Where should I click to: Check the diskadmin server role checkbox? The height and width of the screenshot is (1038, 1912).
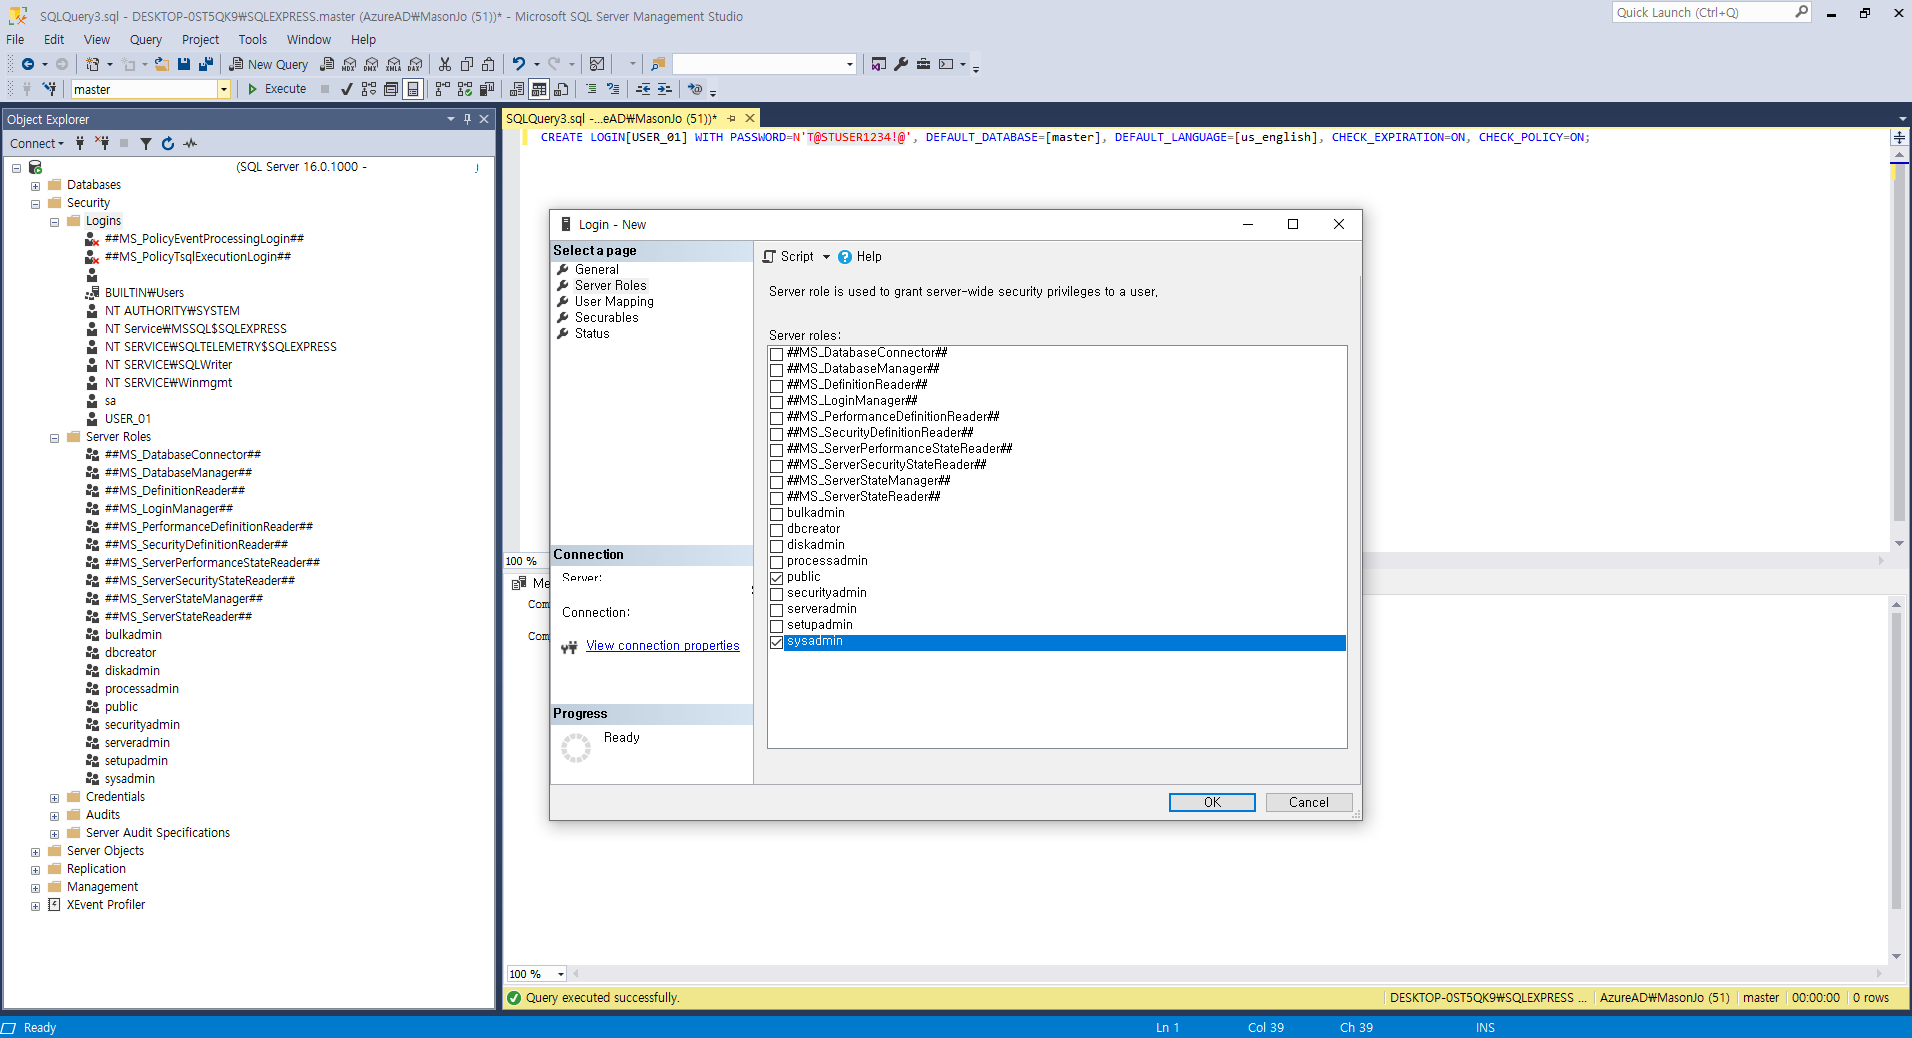click(x=776, y=546)
